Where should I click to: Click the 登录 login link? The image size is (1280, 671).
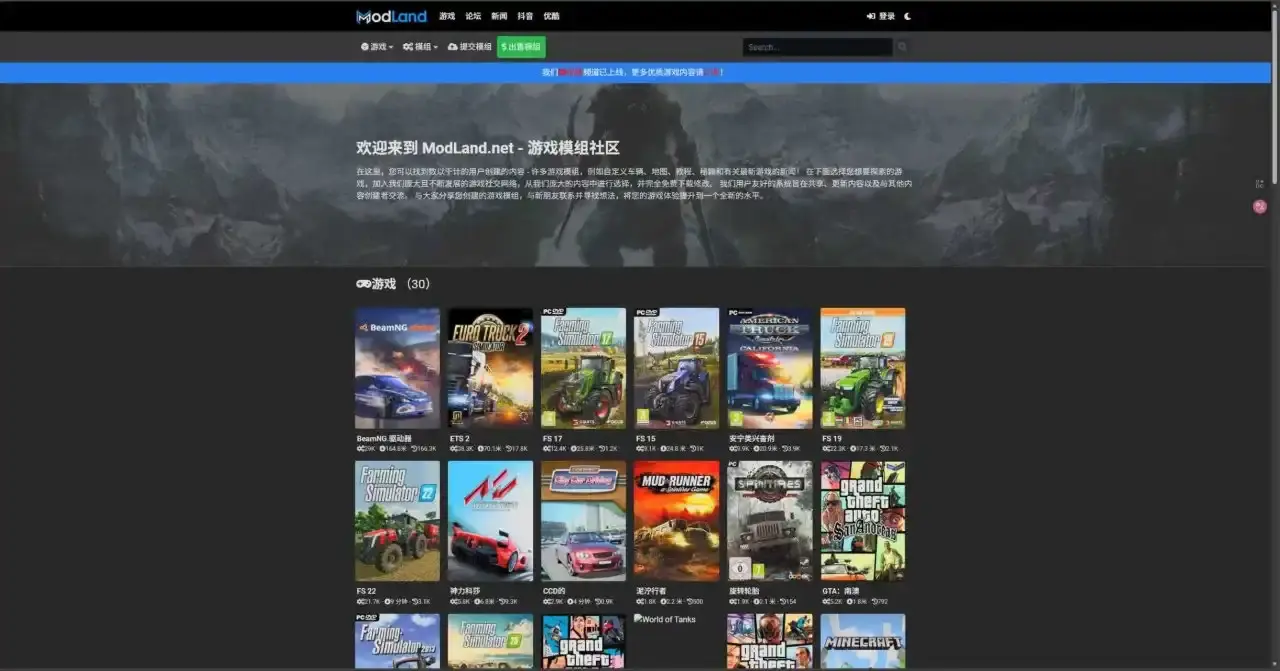881,16
